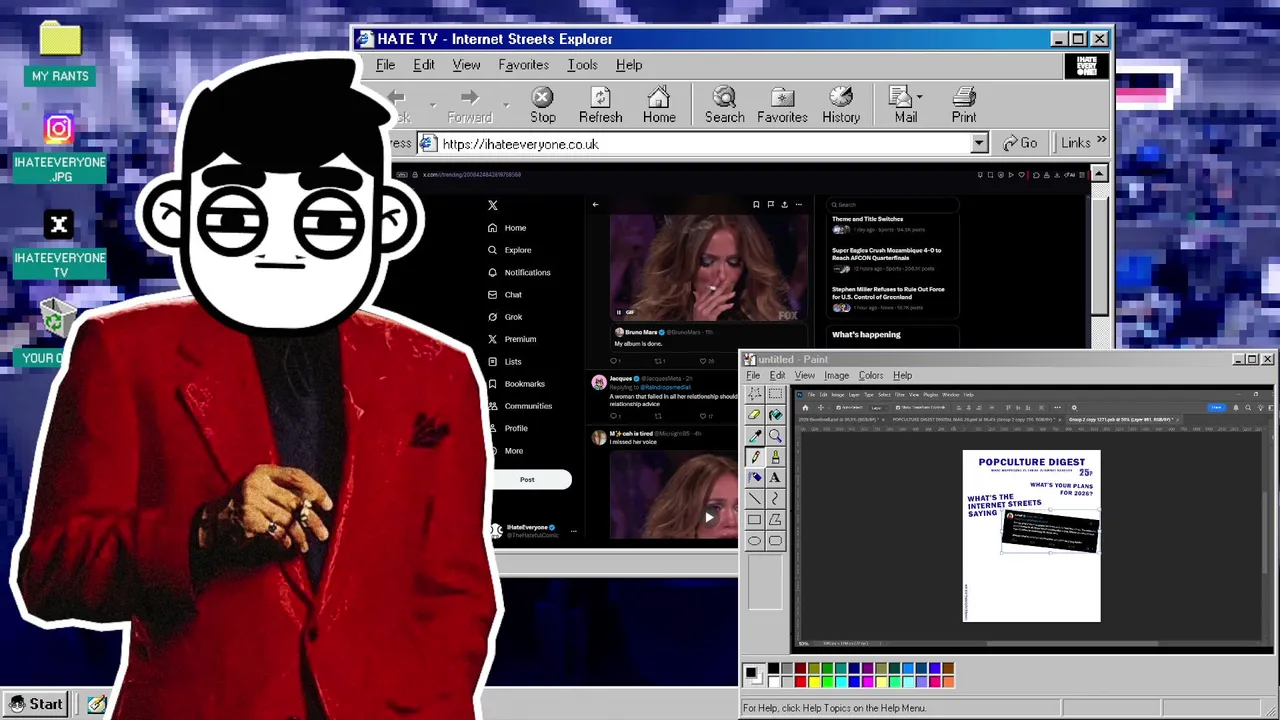The width and height of the screenshot is (1280, 720).
Task: Expand the address bar URL dropdown
Action: 979,144
